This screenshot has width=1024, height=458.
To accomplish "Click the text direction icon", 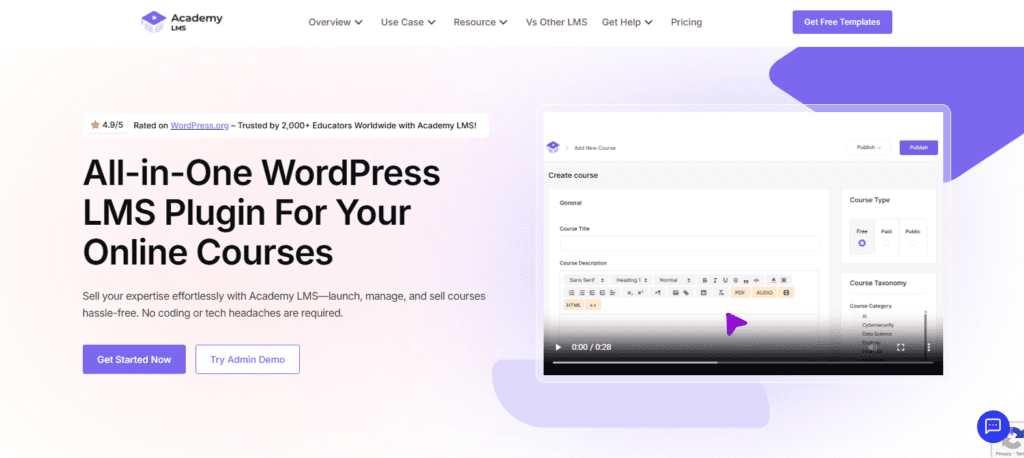I will 658,293.
